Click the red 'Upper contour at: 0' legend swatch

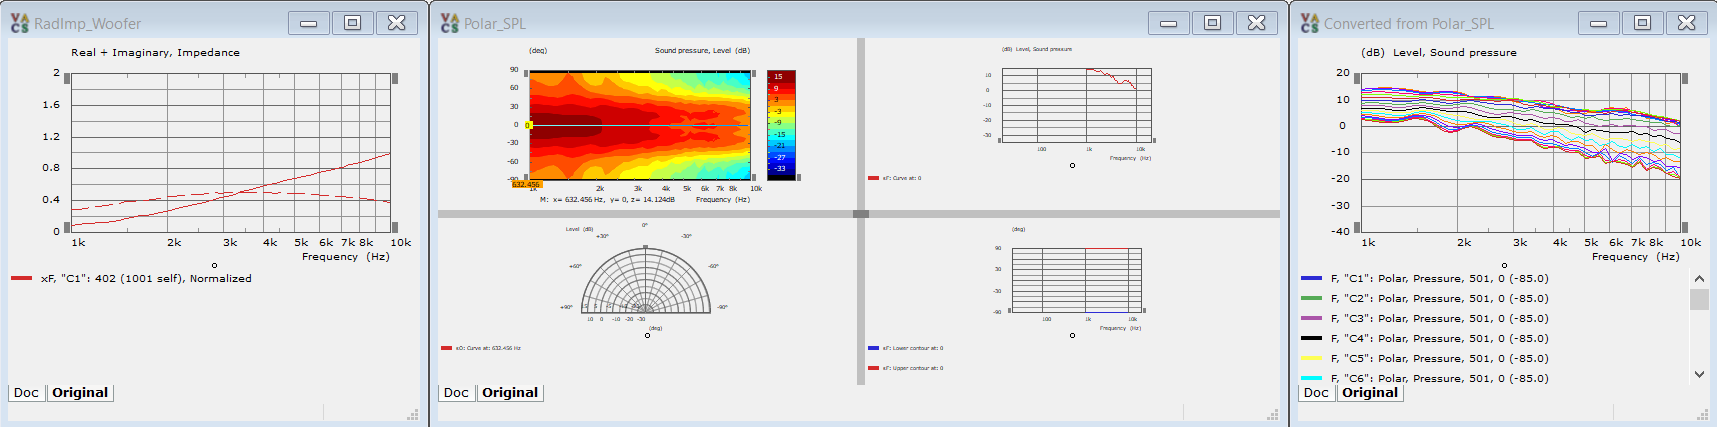[x=874, y=368]
